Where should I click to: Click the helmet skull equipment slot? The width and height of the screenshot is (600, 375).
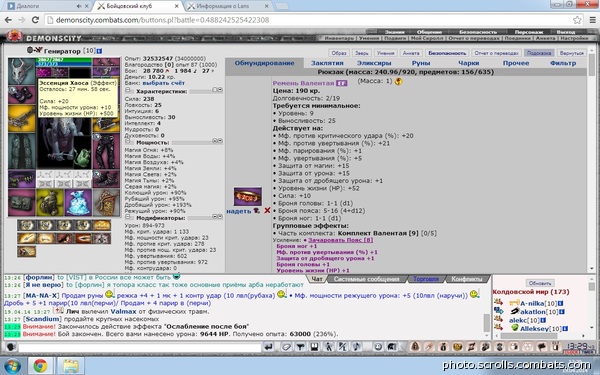point(22,71)
